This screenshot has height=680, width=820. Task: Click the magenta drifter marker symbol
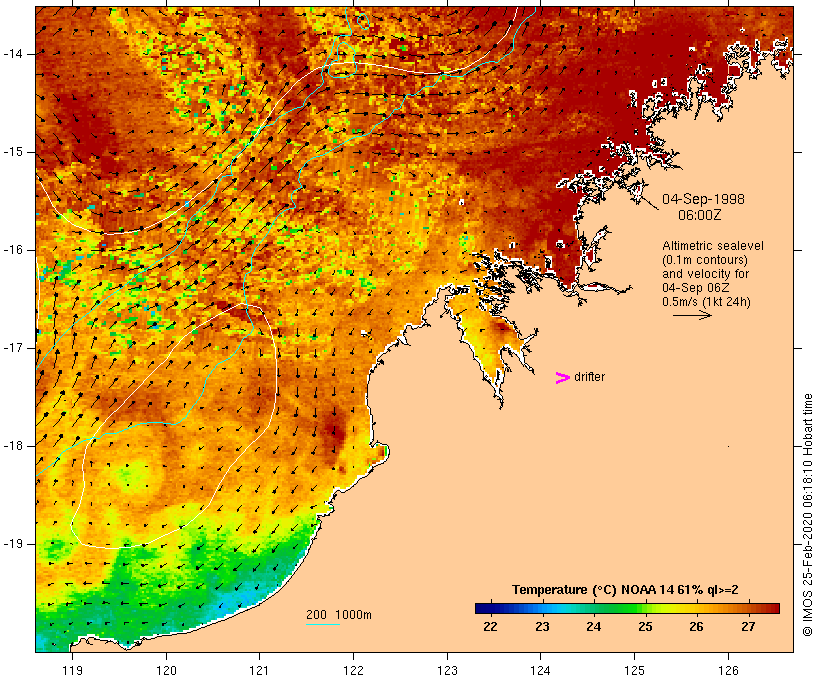pyautogui.click(x=563, y=378)
